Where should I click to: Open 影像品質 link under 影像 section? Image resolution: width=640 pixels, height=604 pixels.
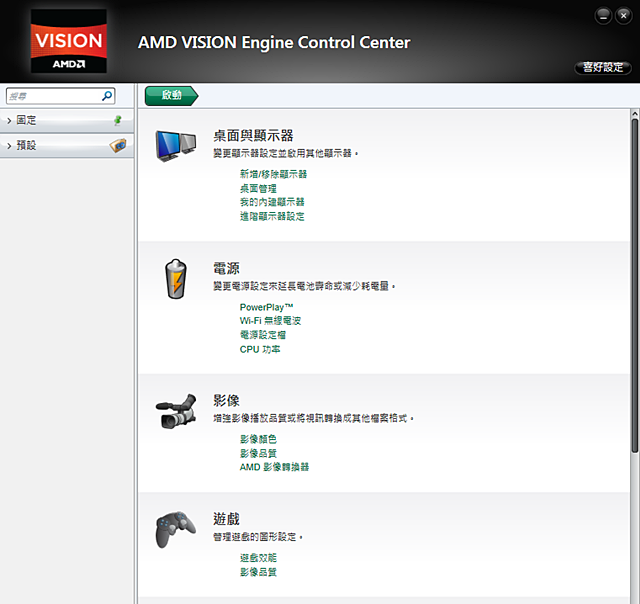258,453
